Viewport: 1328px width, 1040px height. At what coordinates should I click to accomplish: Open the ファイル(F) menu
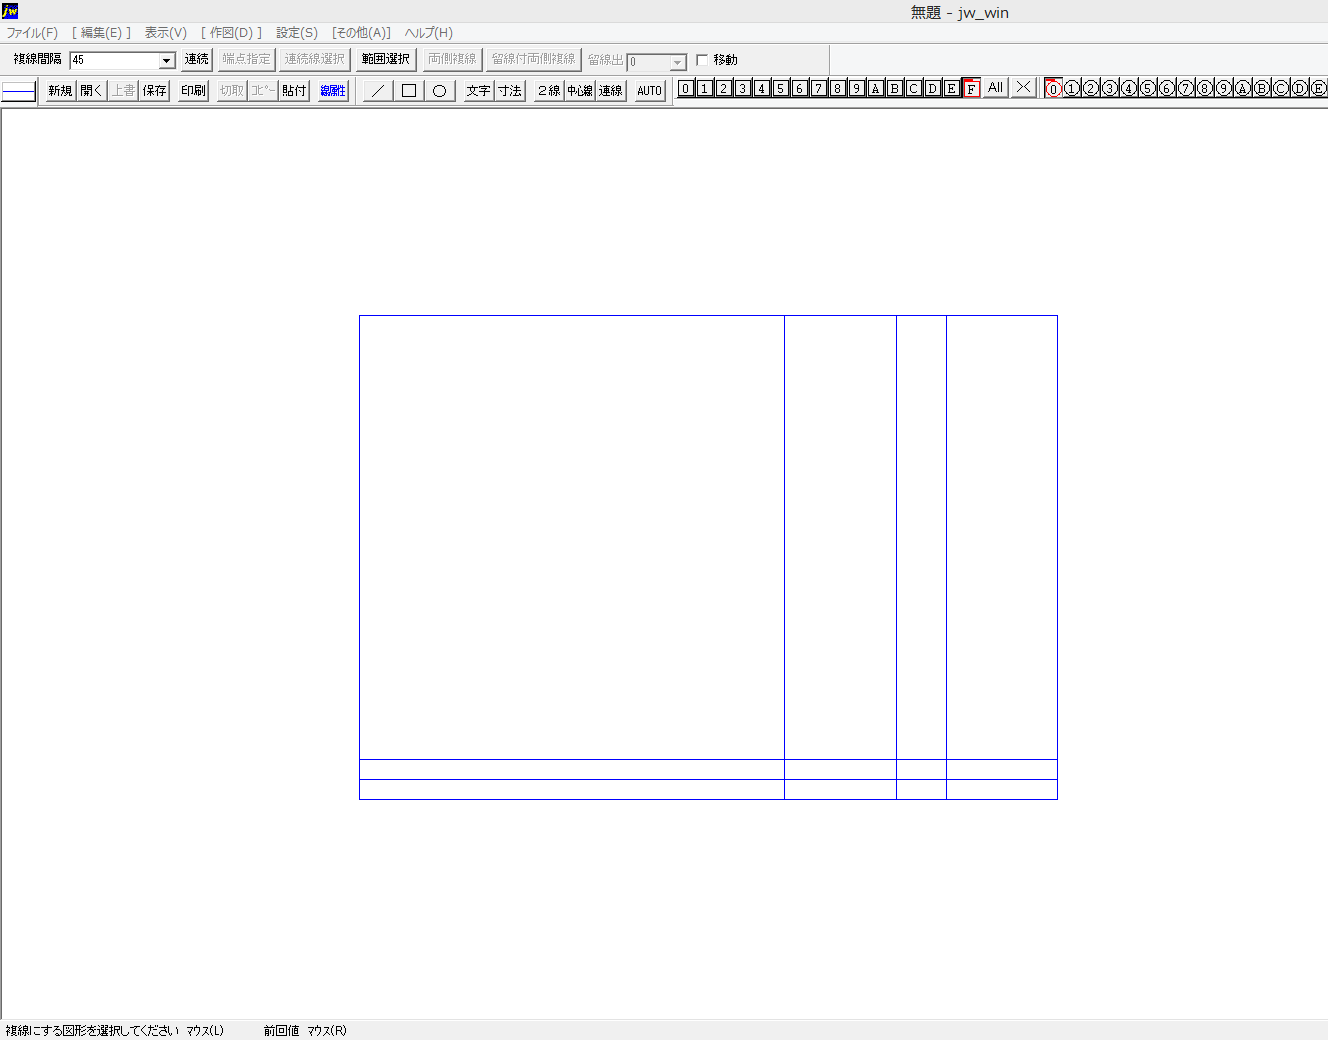coord(32,33)
